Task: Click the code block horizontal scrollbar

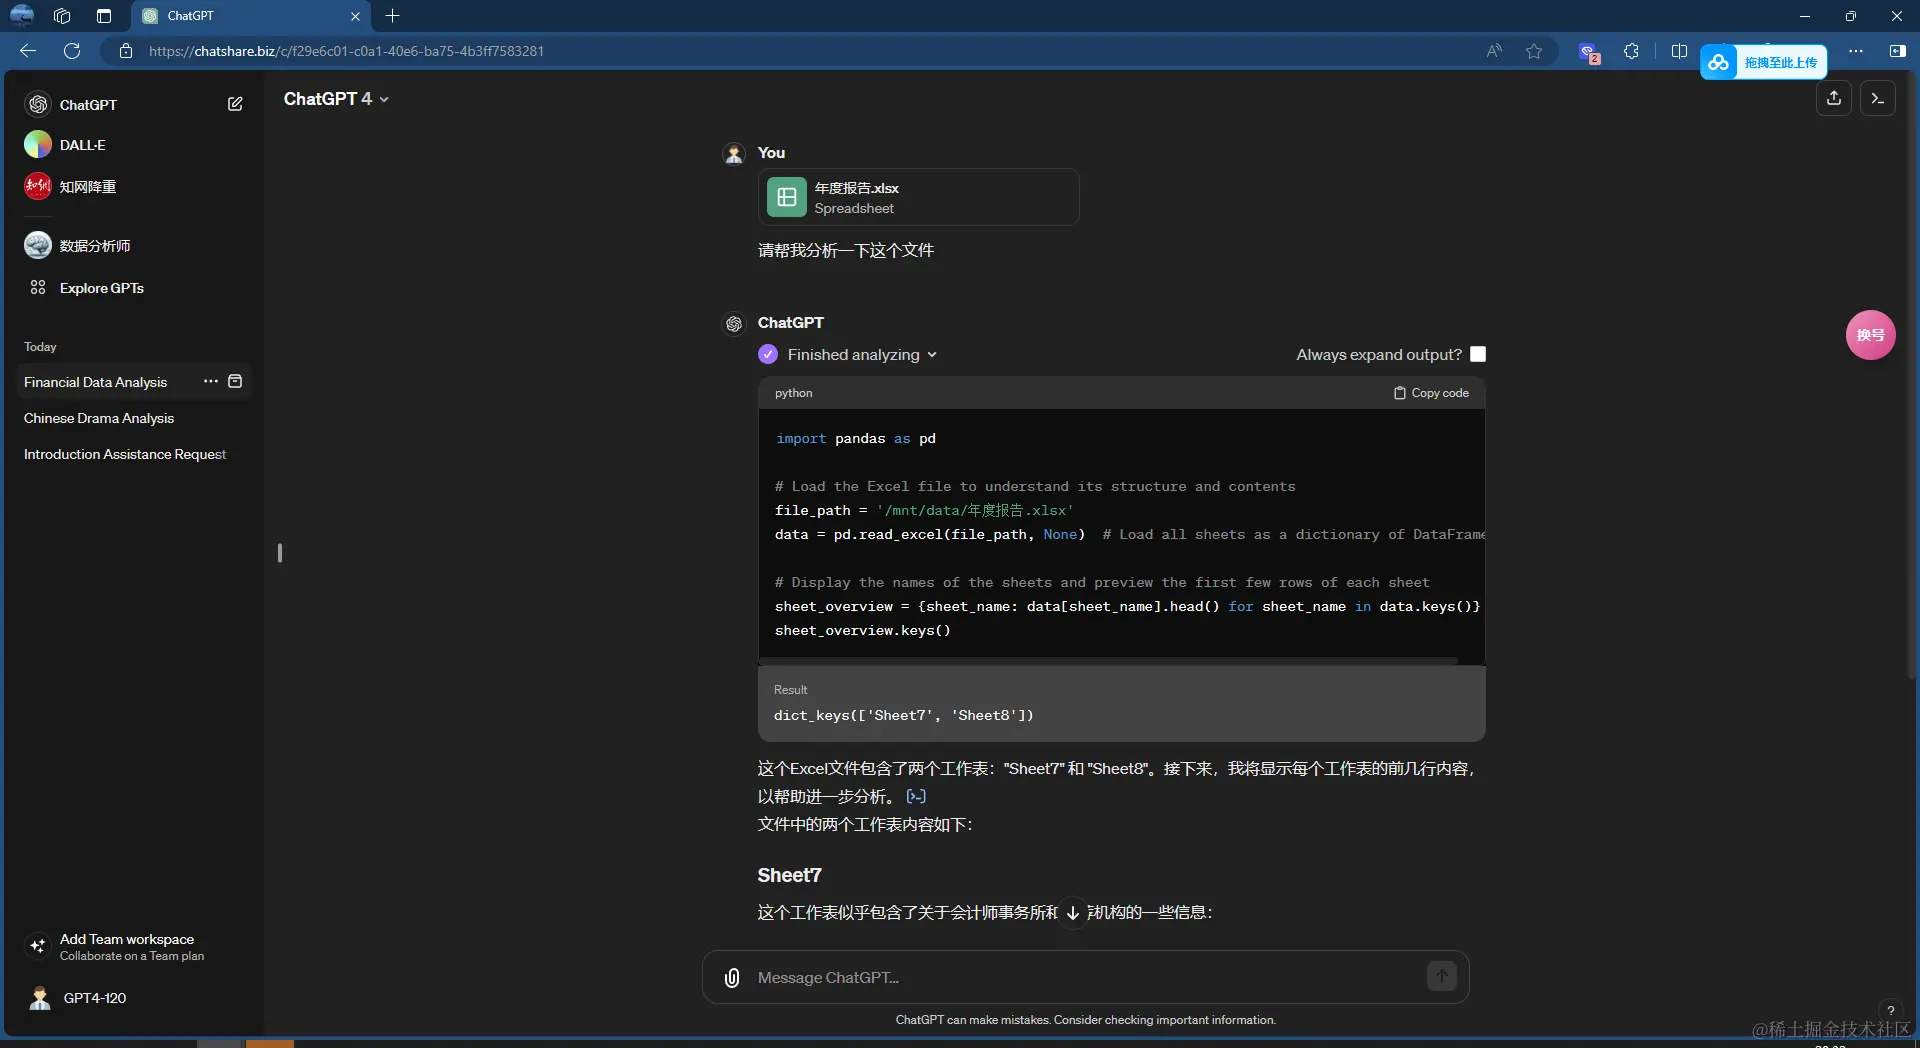Action: tap(1108, 660)
